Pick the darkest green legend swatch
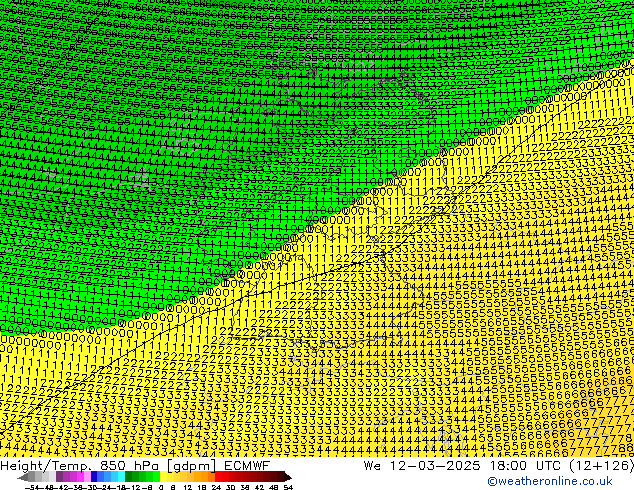The height and width of the screenshot is (490, 634). point(129,476)
